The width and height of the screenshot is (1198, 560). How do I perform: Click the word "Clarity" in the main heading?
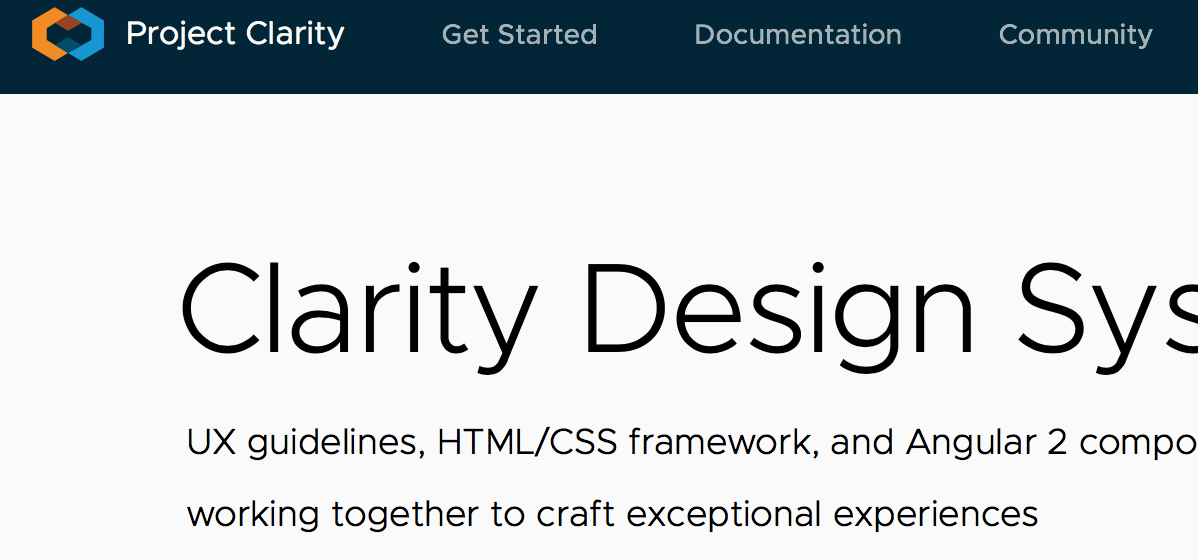point(358,311)
